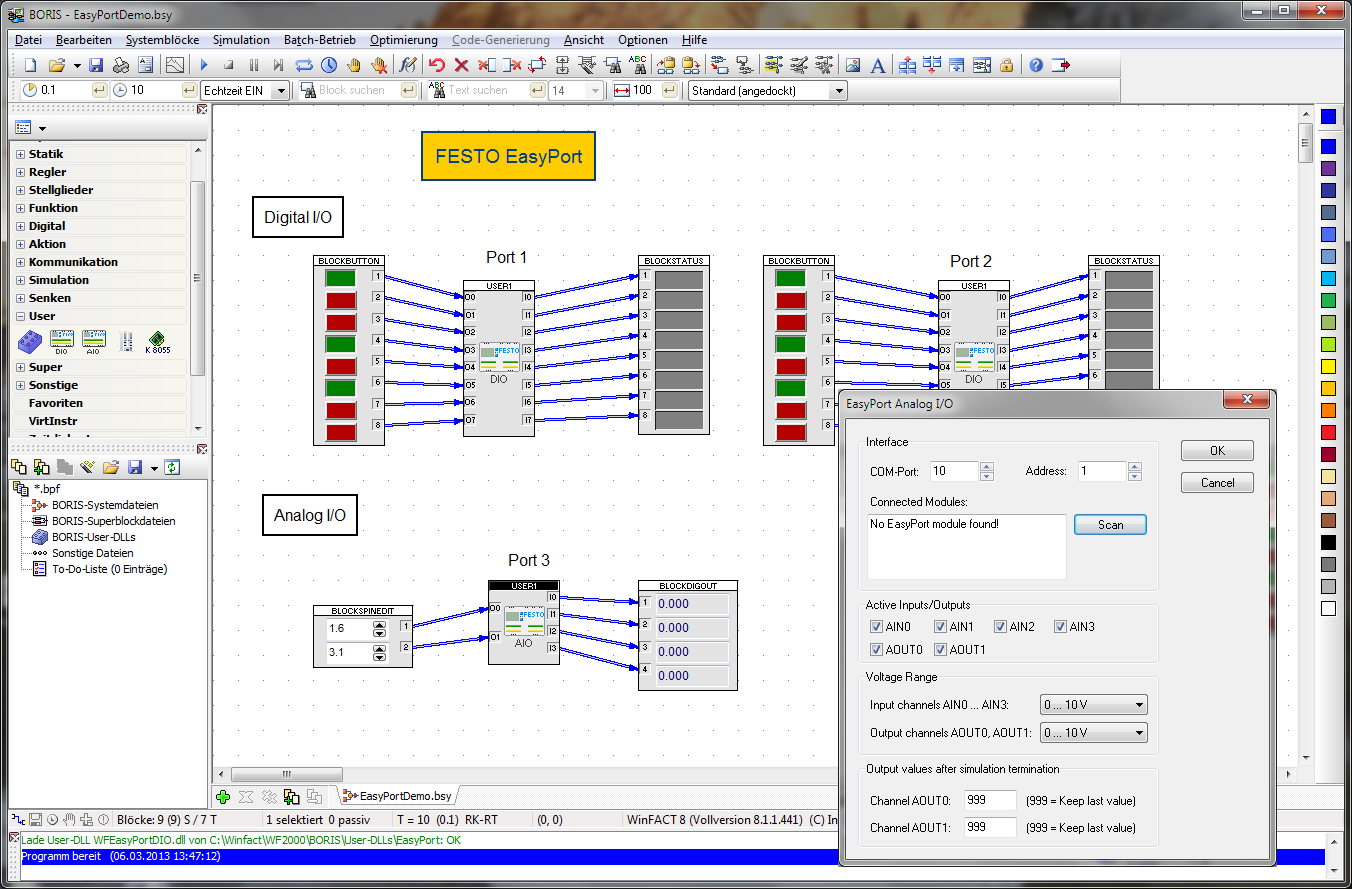Select the AIO user block icon
1352x889 pixels.
(x=93, y=341)
